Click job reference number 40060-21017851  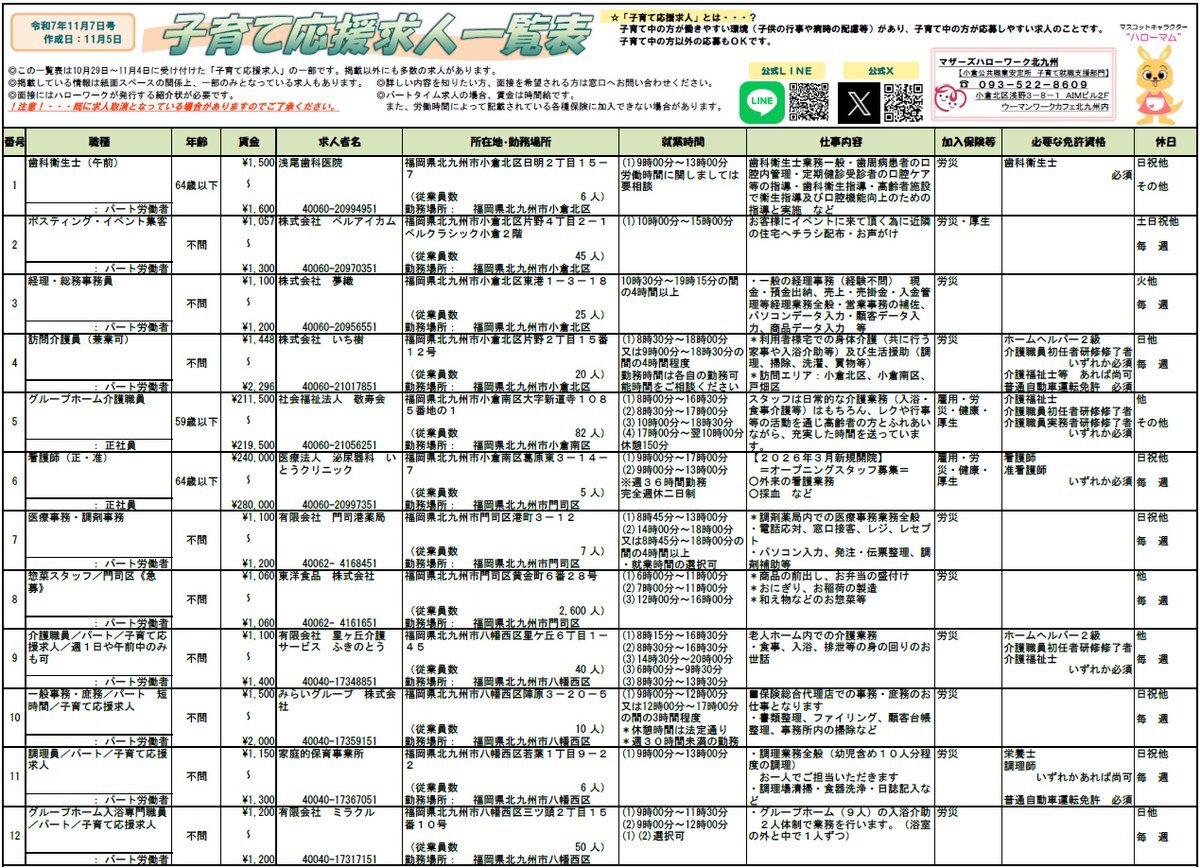coord(340,386)
